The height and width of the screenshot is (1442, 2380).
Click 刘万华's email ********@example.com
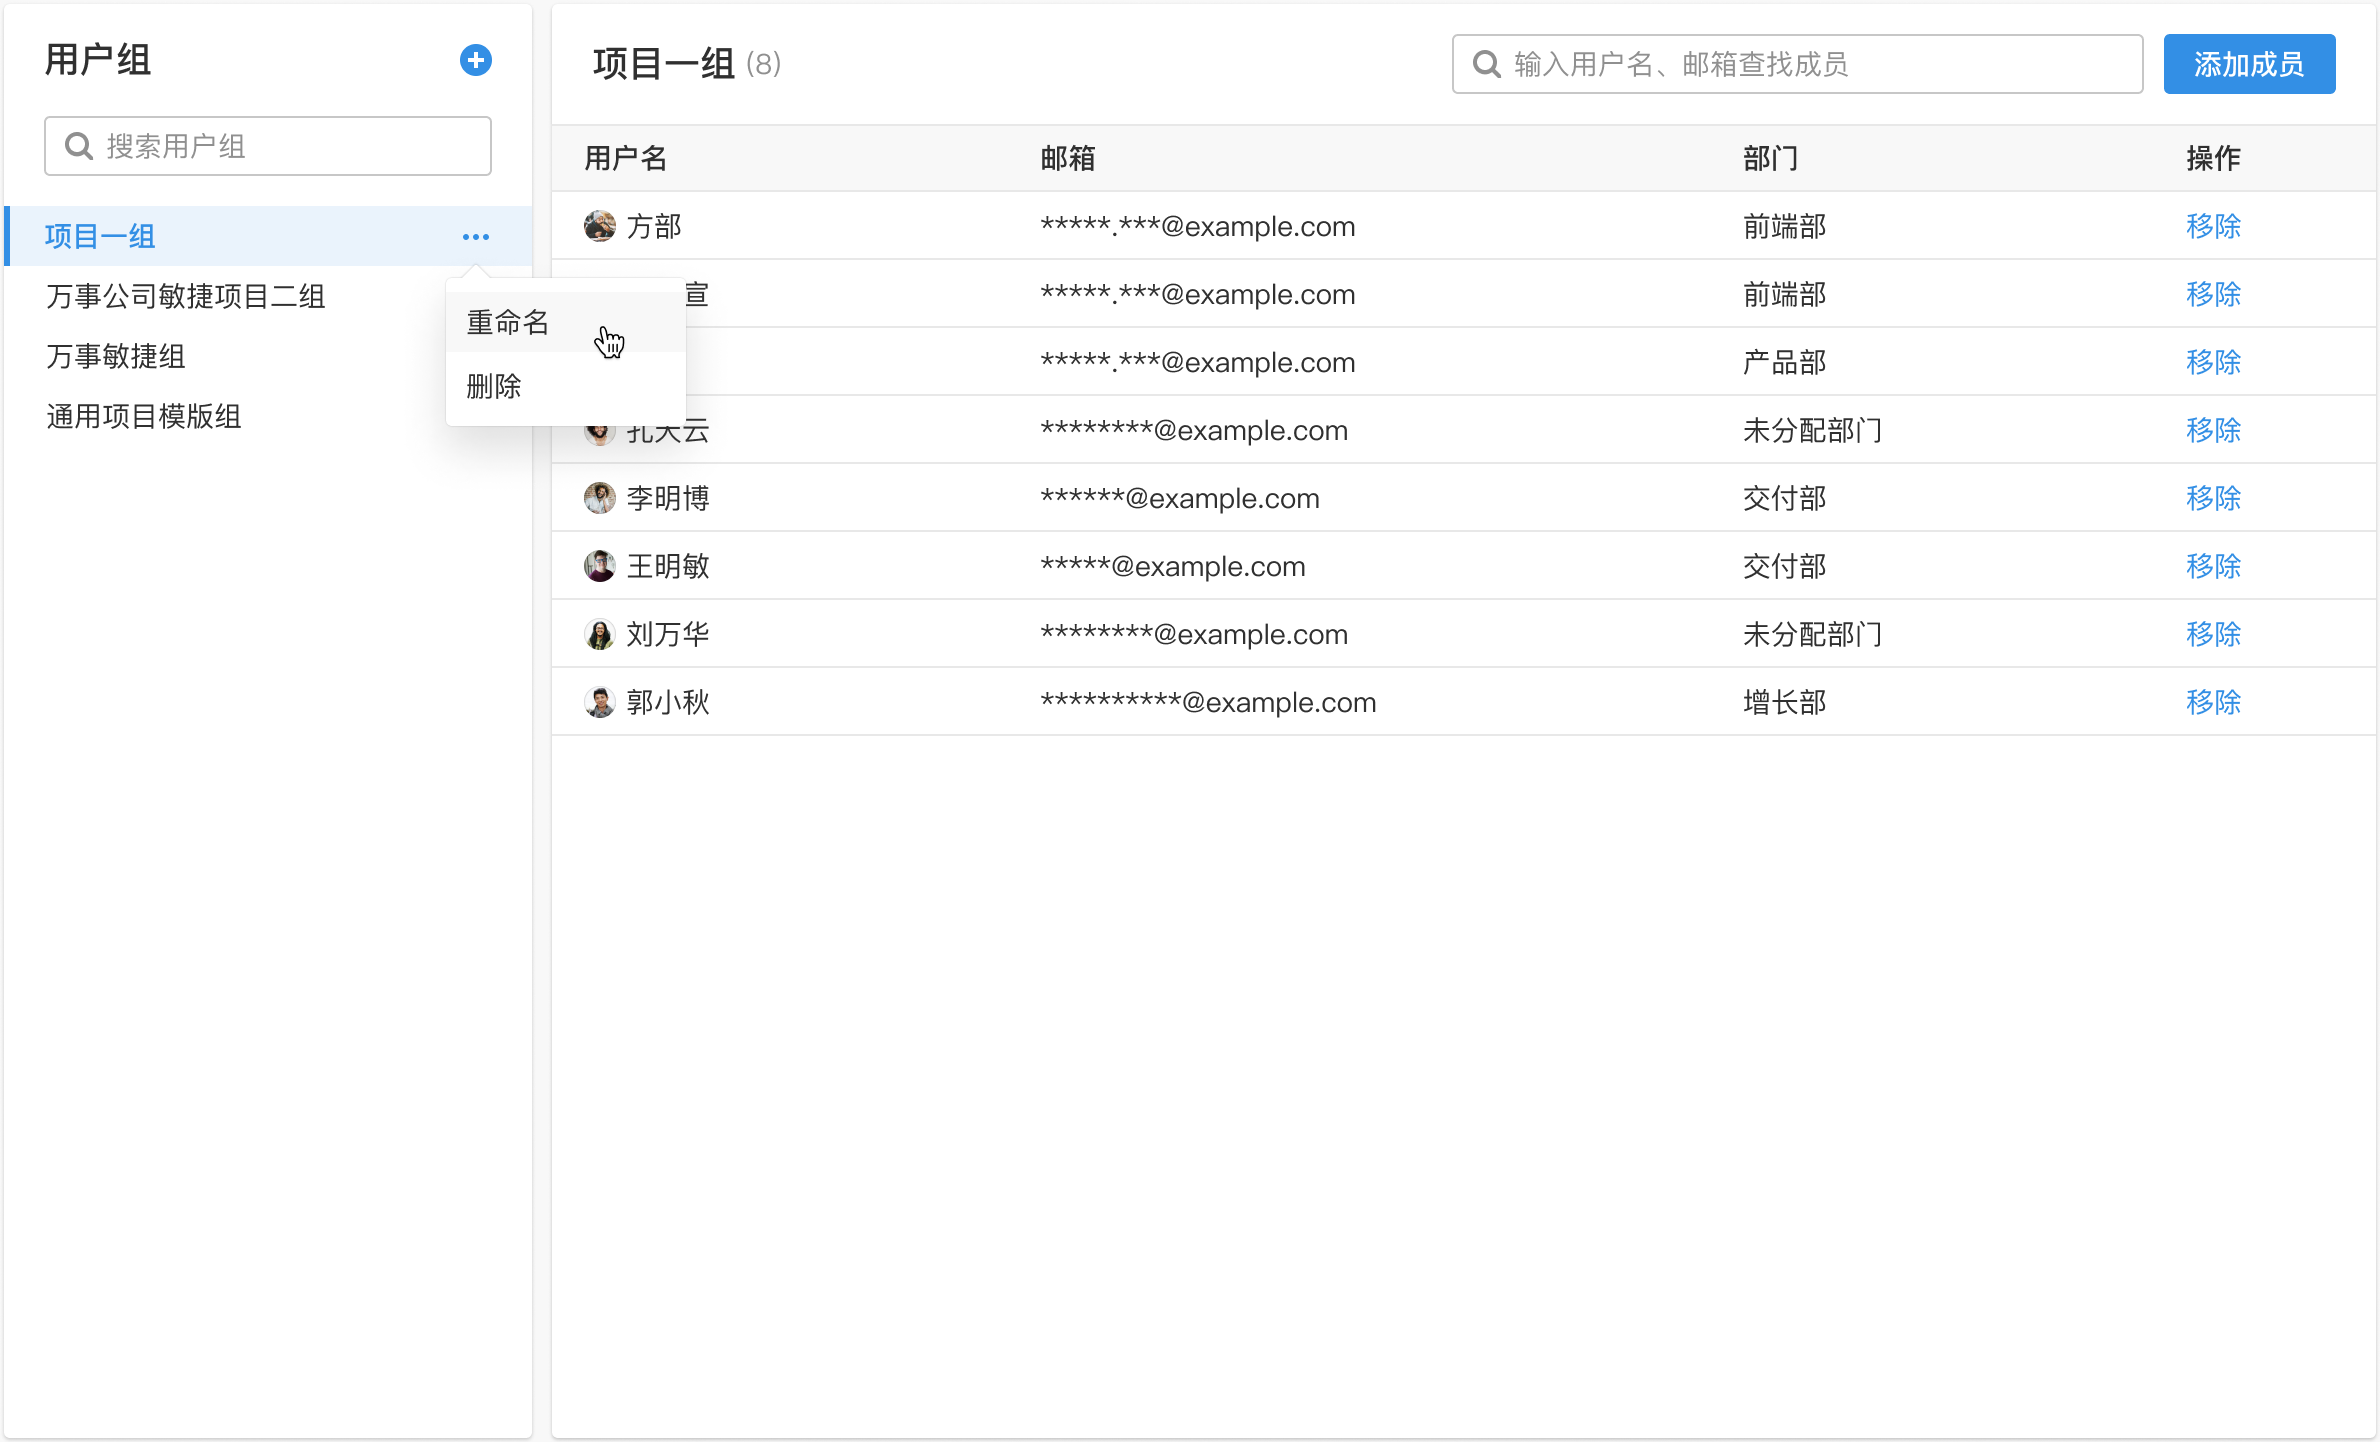pos(1194,634)
